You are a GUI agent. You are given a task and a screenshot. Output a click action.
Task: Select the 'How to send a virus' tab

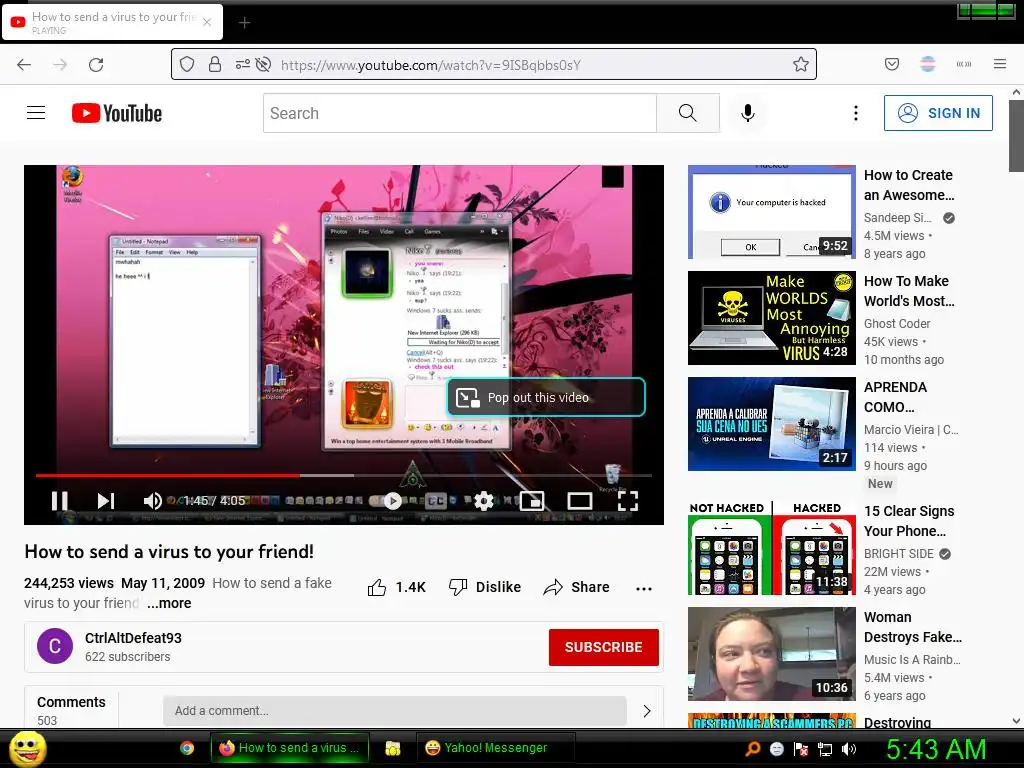pos(112,22)
